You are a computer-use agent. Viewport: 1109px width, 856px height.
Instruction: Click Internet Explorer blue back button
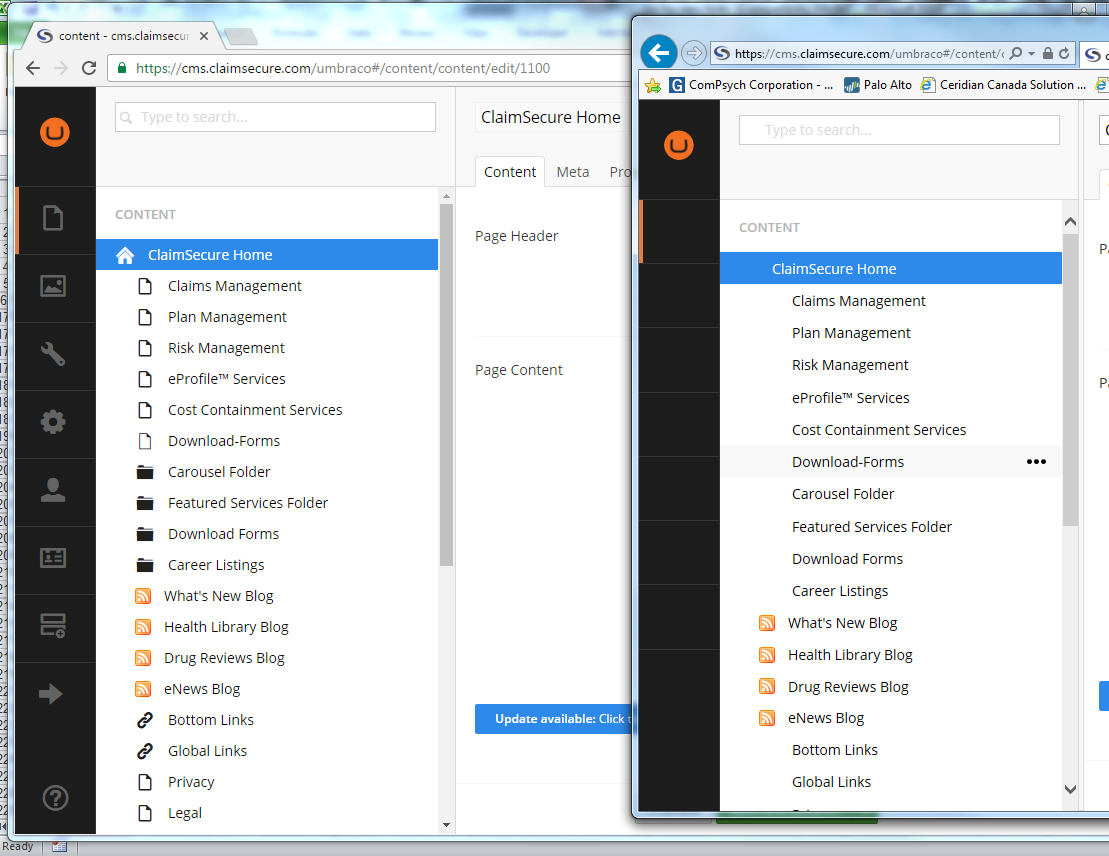pyautogui.click(x=658, y=52)
